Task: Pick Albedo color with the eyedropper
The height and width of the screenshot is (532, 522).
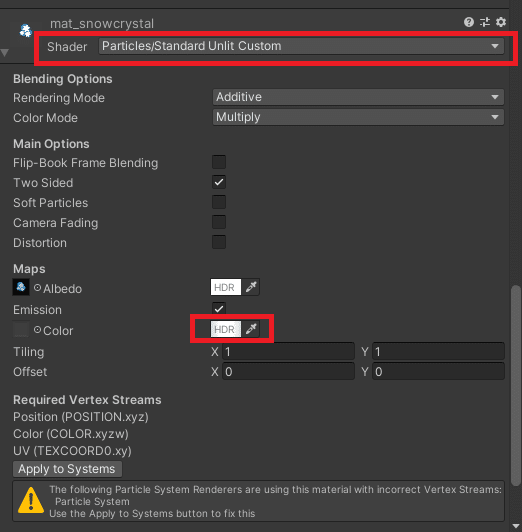Action: pos(251,287)
